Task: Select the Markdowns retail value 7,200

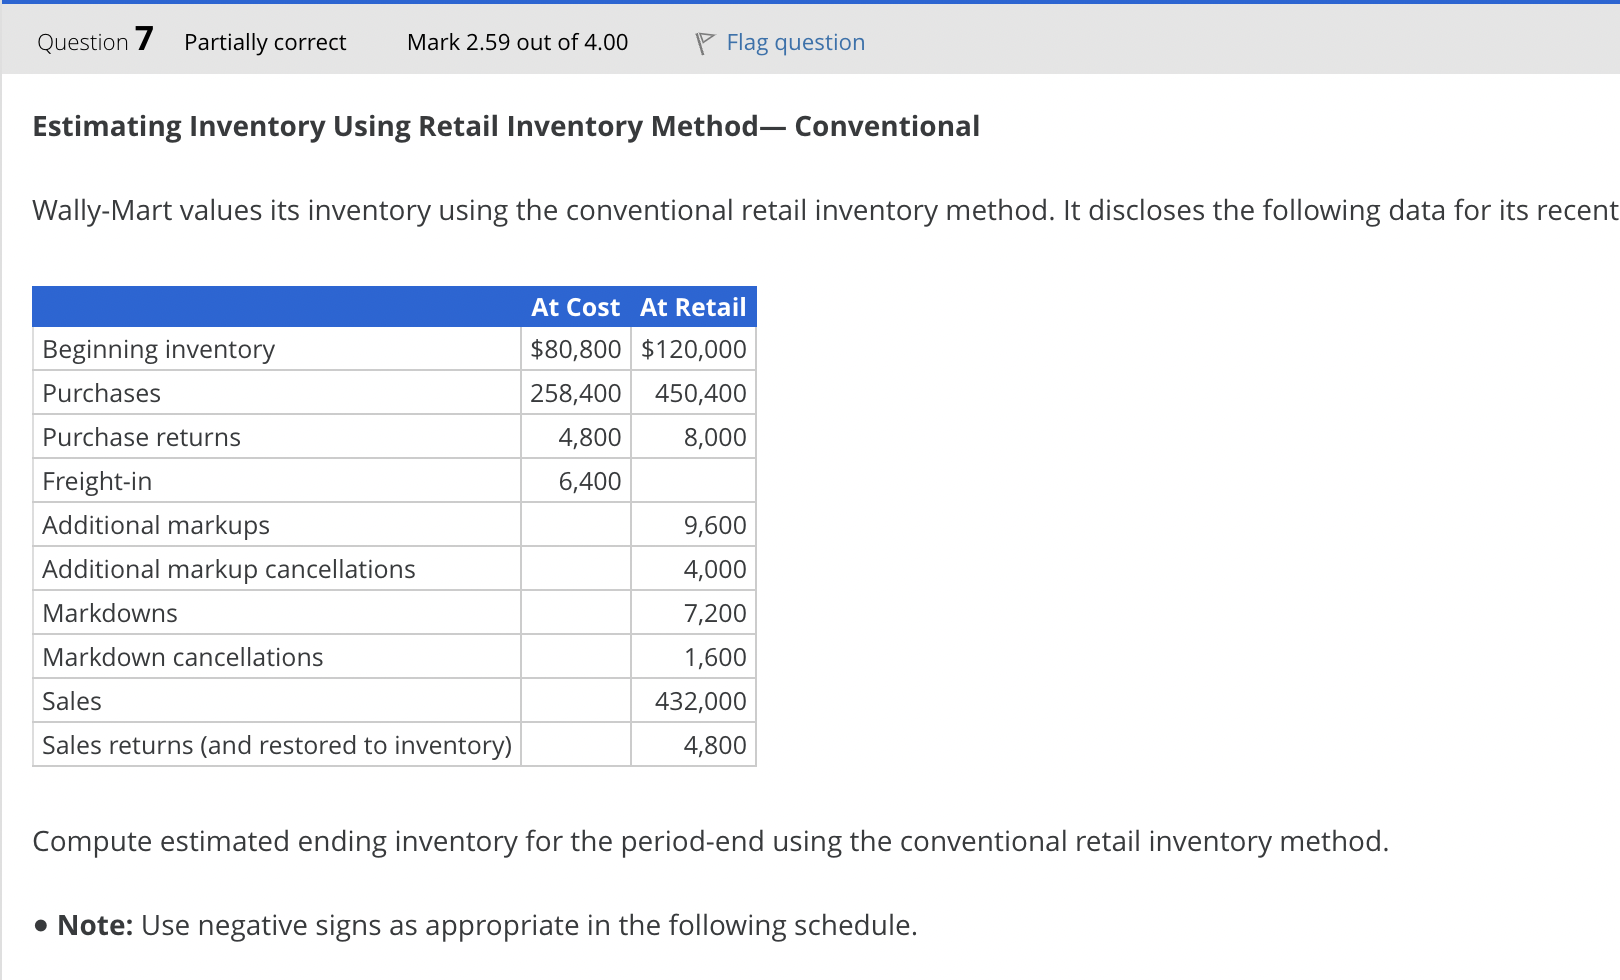Action: tap(714, 612)
